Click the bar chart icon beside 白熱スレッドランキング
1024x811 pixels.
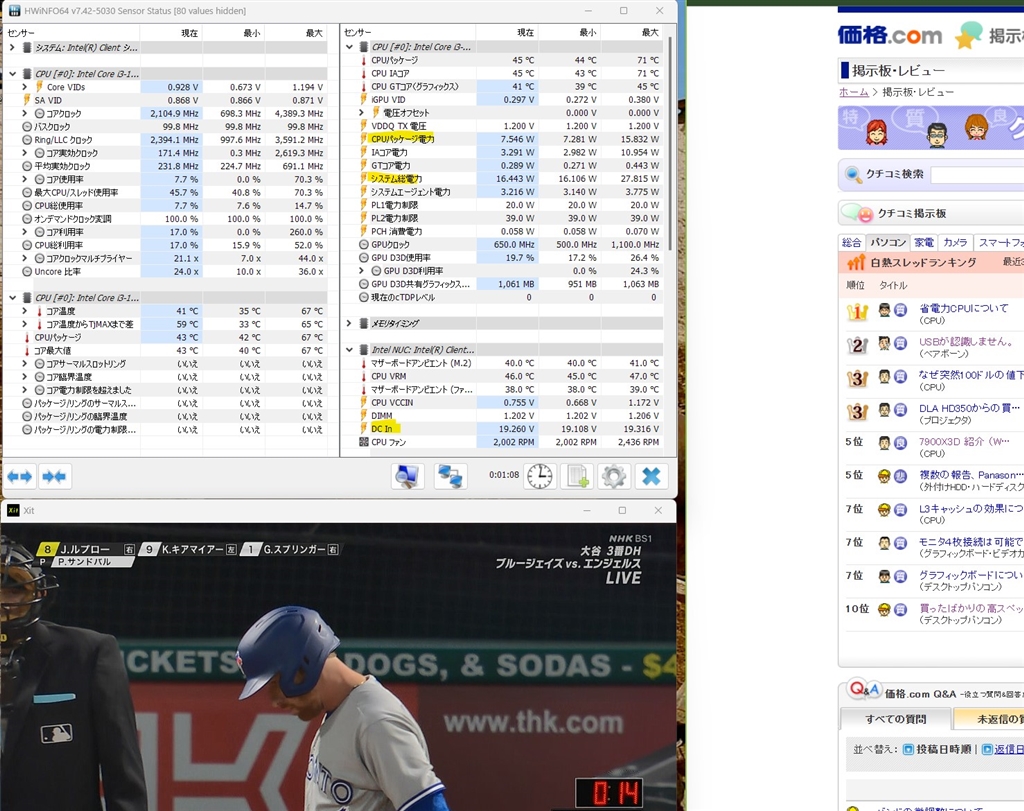tap(856, 262)
